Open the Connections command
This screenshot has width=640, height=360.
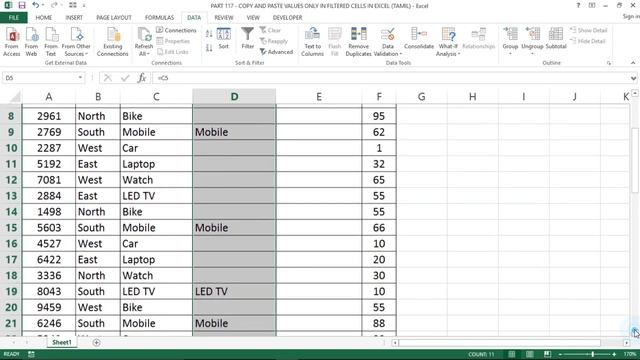tap(176, 30)
